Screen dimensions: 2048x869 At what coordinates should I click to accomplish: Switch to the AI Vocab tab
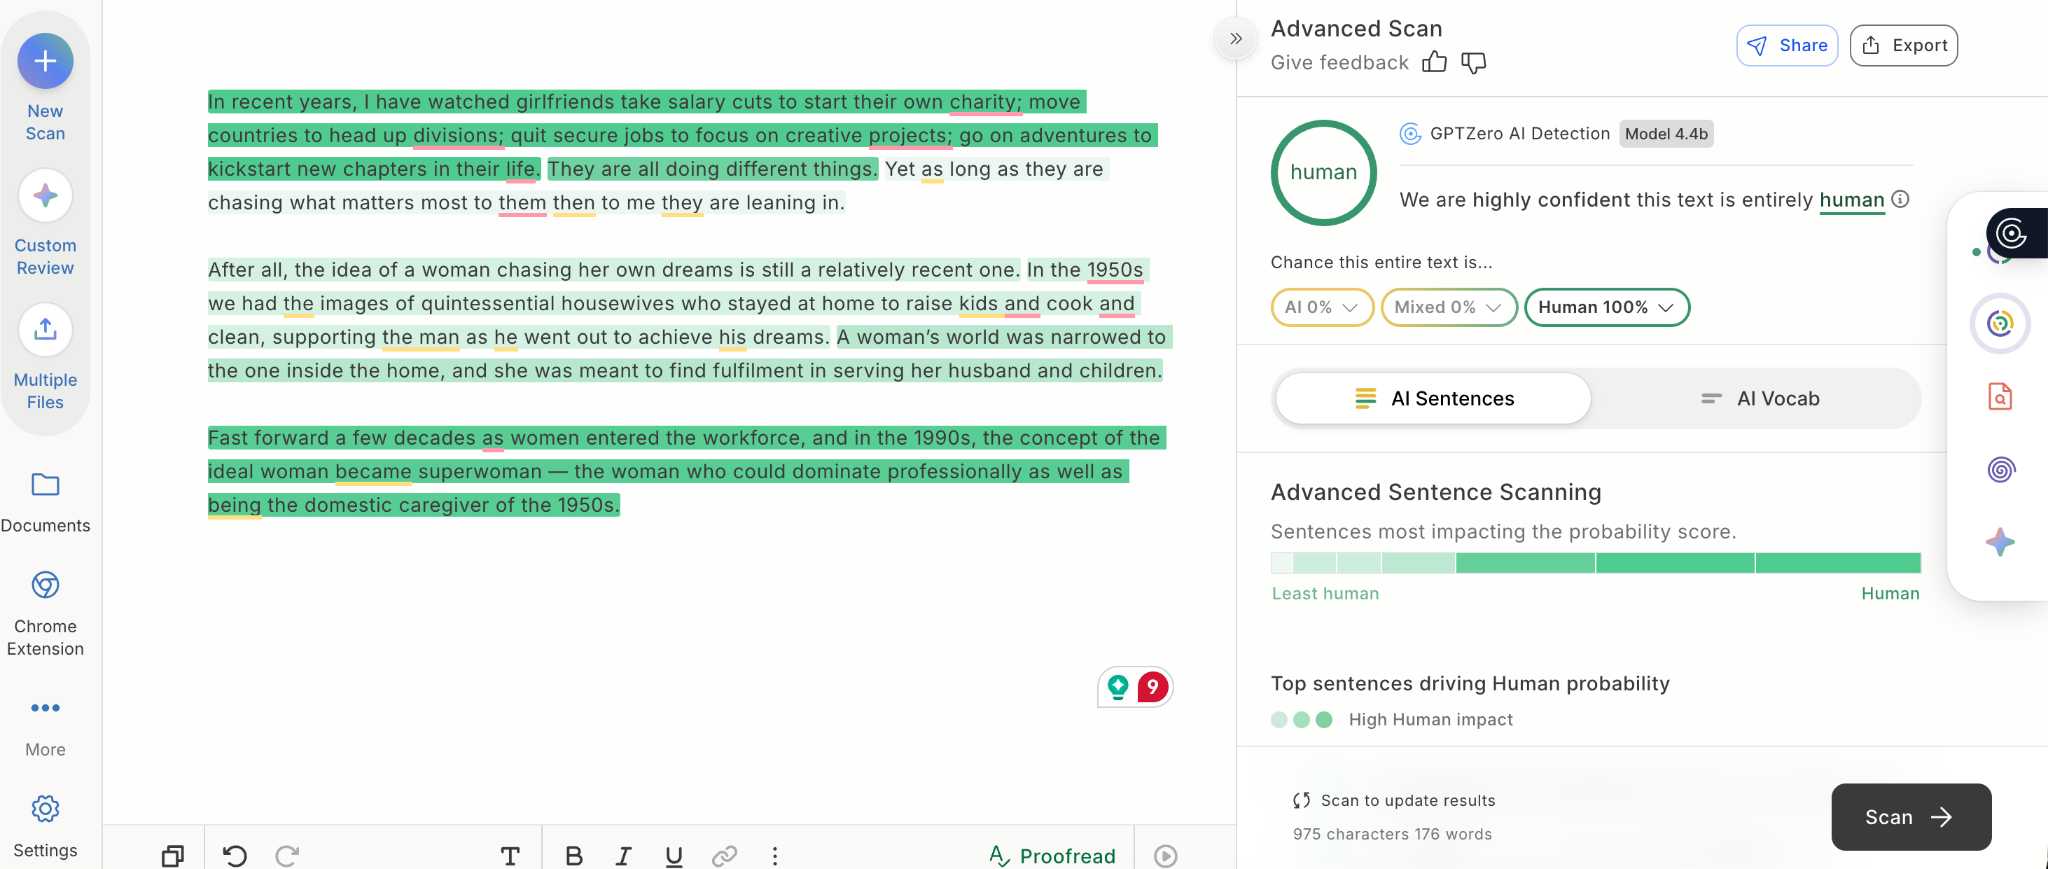click(x=1759, y=398)
